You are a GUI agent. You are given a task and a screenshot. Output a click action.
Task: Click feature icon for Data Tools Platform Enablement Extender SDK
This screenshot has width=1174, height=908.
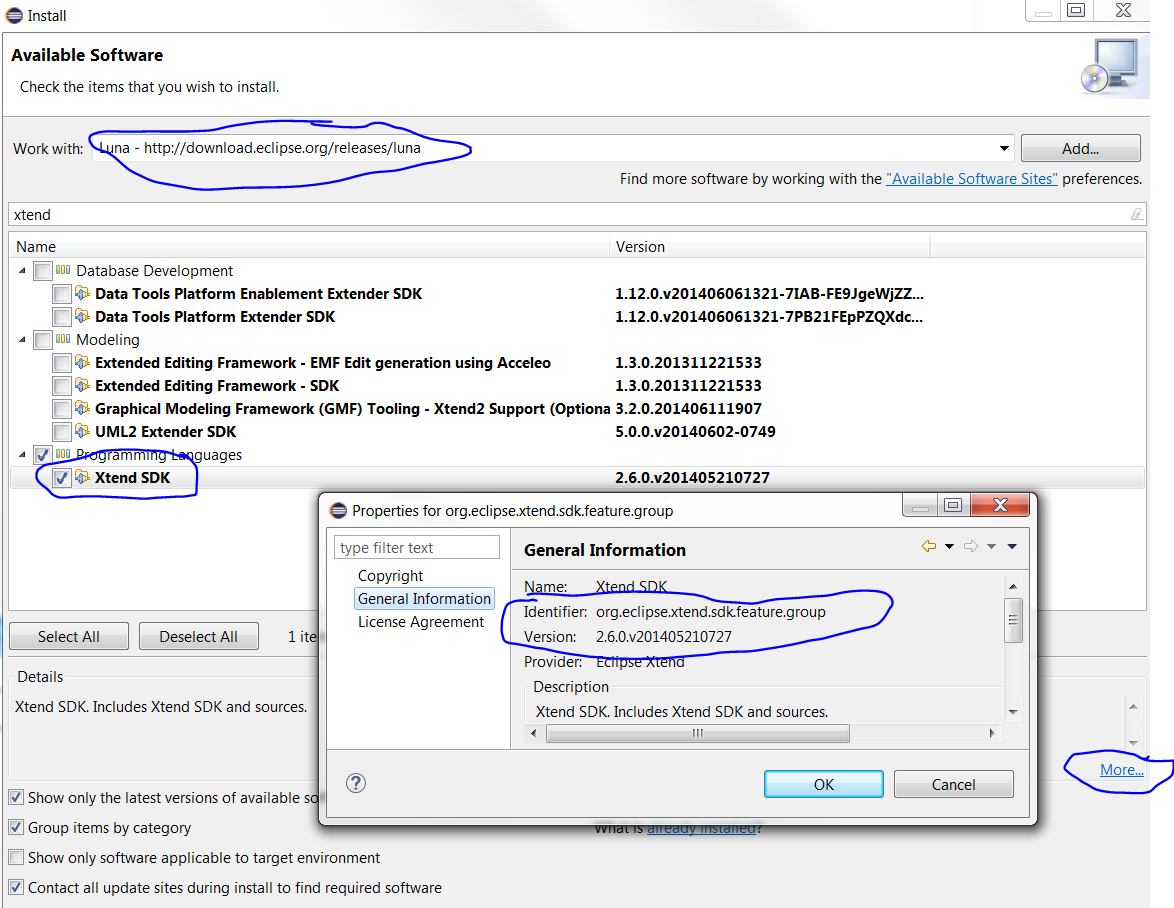pyautogui.click(x=82, y=293)
